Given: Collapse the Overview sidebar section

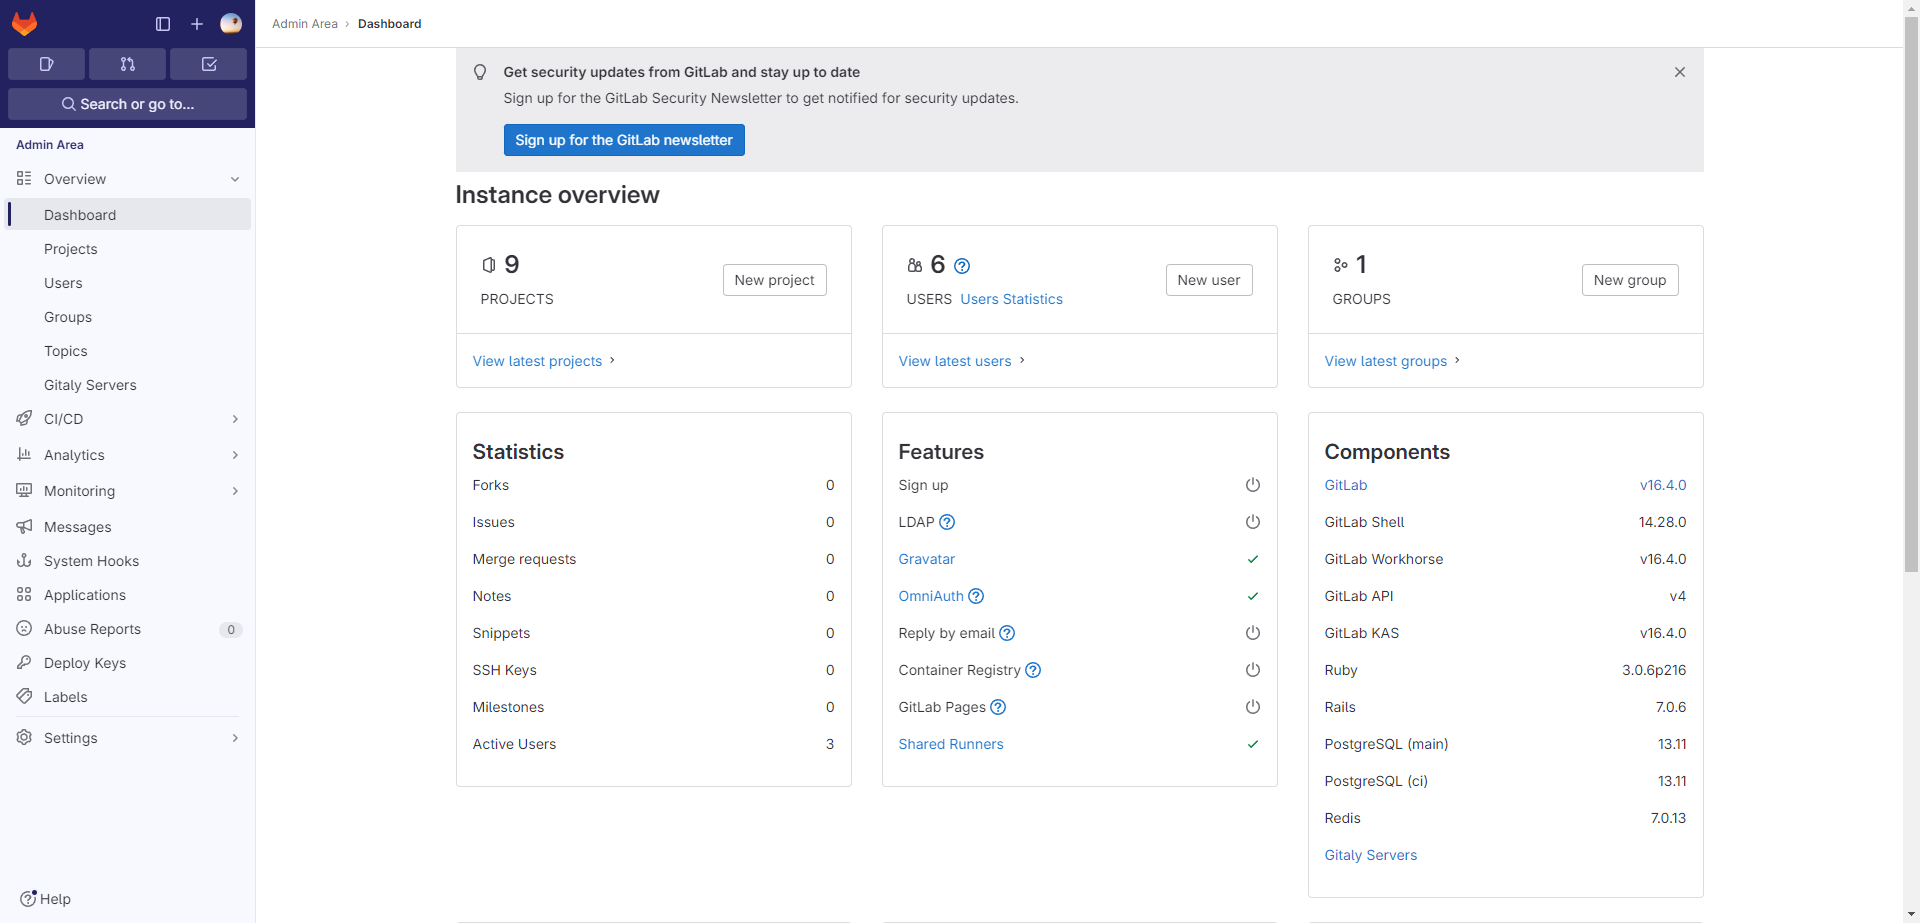Looking at the screenshot, I should [128, 179].
